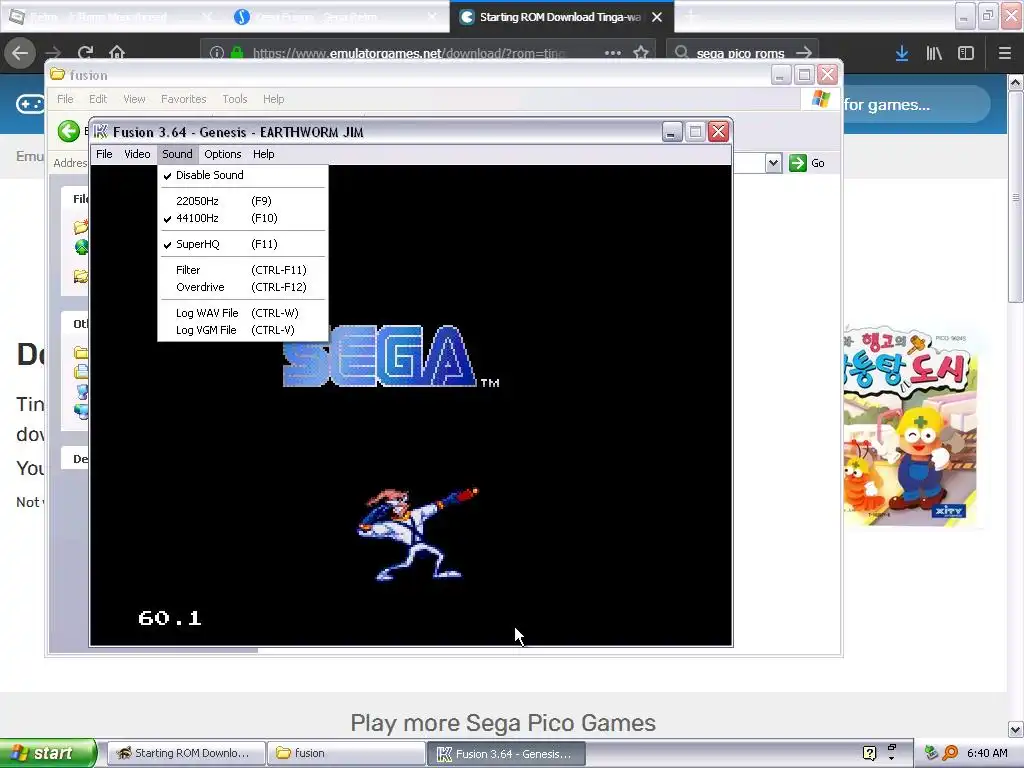The image size is (1024, 768).
Task: Open Firefox downloads panel
Action: (x=902, y=53)
